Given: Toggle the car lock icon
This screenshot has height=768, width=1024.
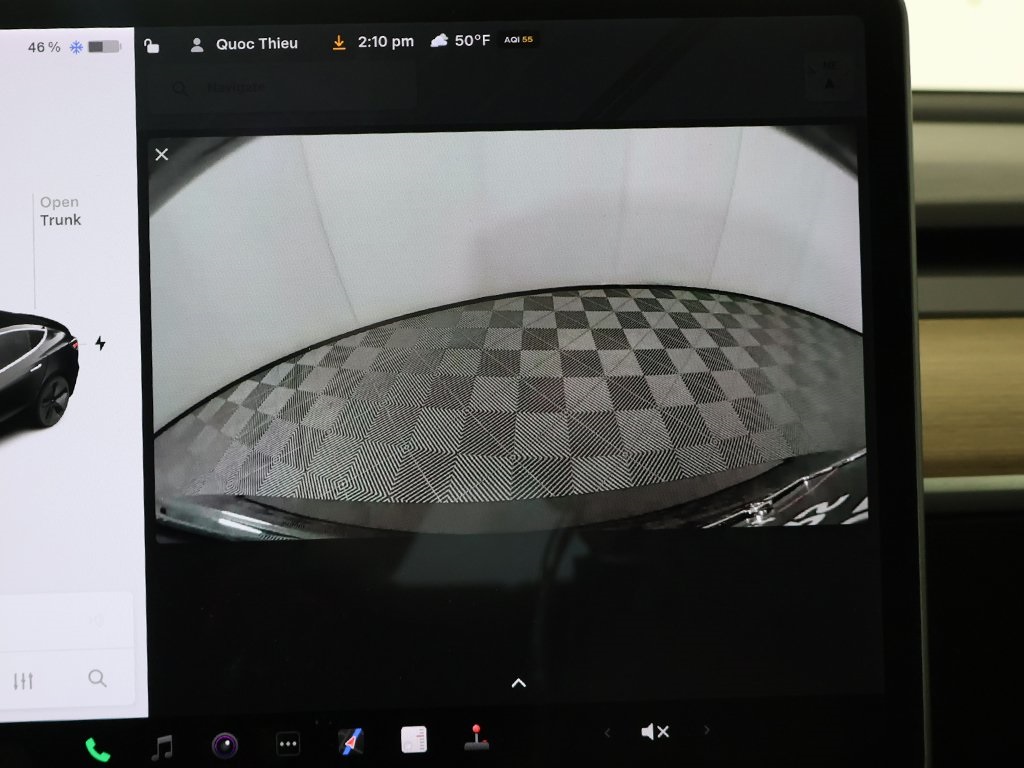Looking at the screenshot, I should (x=152, y=46).
